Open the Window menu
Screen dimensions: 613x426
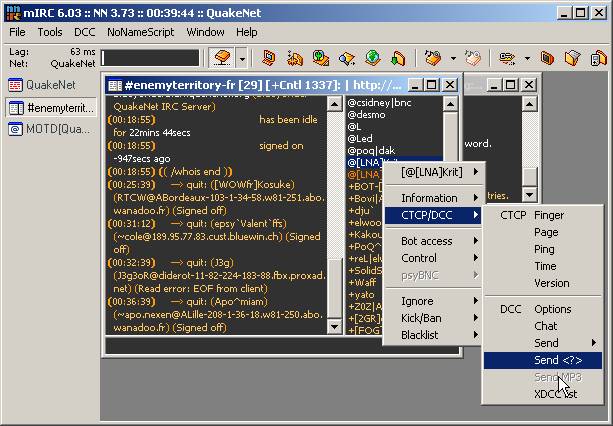pyautogui.click(x=205, y=32)
